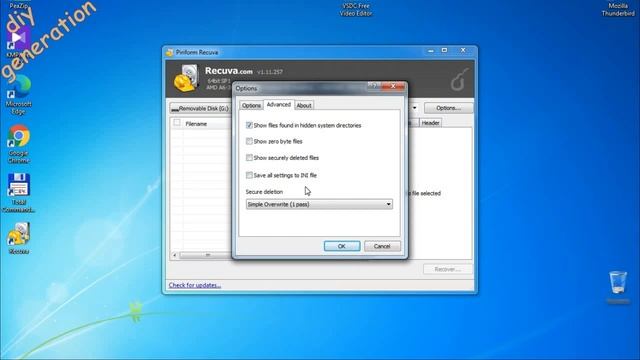Image resolution: width=640 pixels, height=360 pixels.
Task: Click the Recuva hard hat logo
Action: (x=186, y=78)
